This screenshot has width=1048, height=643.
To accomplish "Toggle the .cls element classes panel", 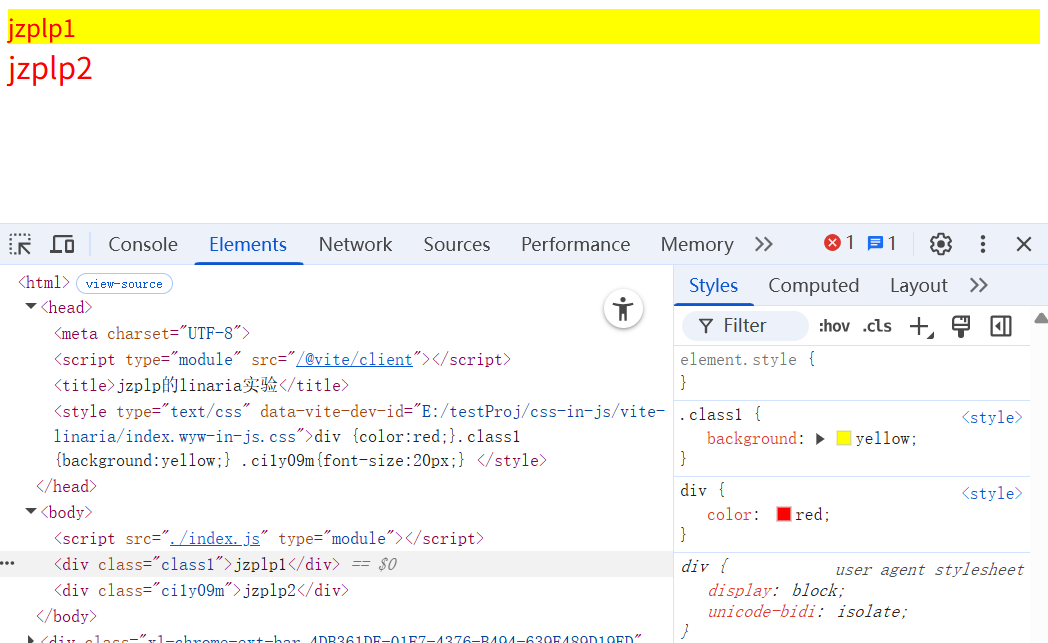I will tap(877, 326).
